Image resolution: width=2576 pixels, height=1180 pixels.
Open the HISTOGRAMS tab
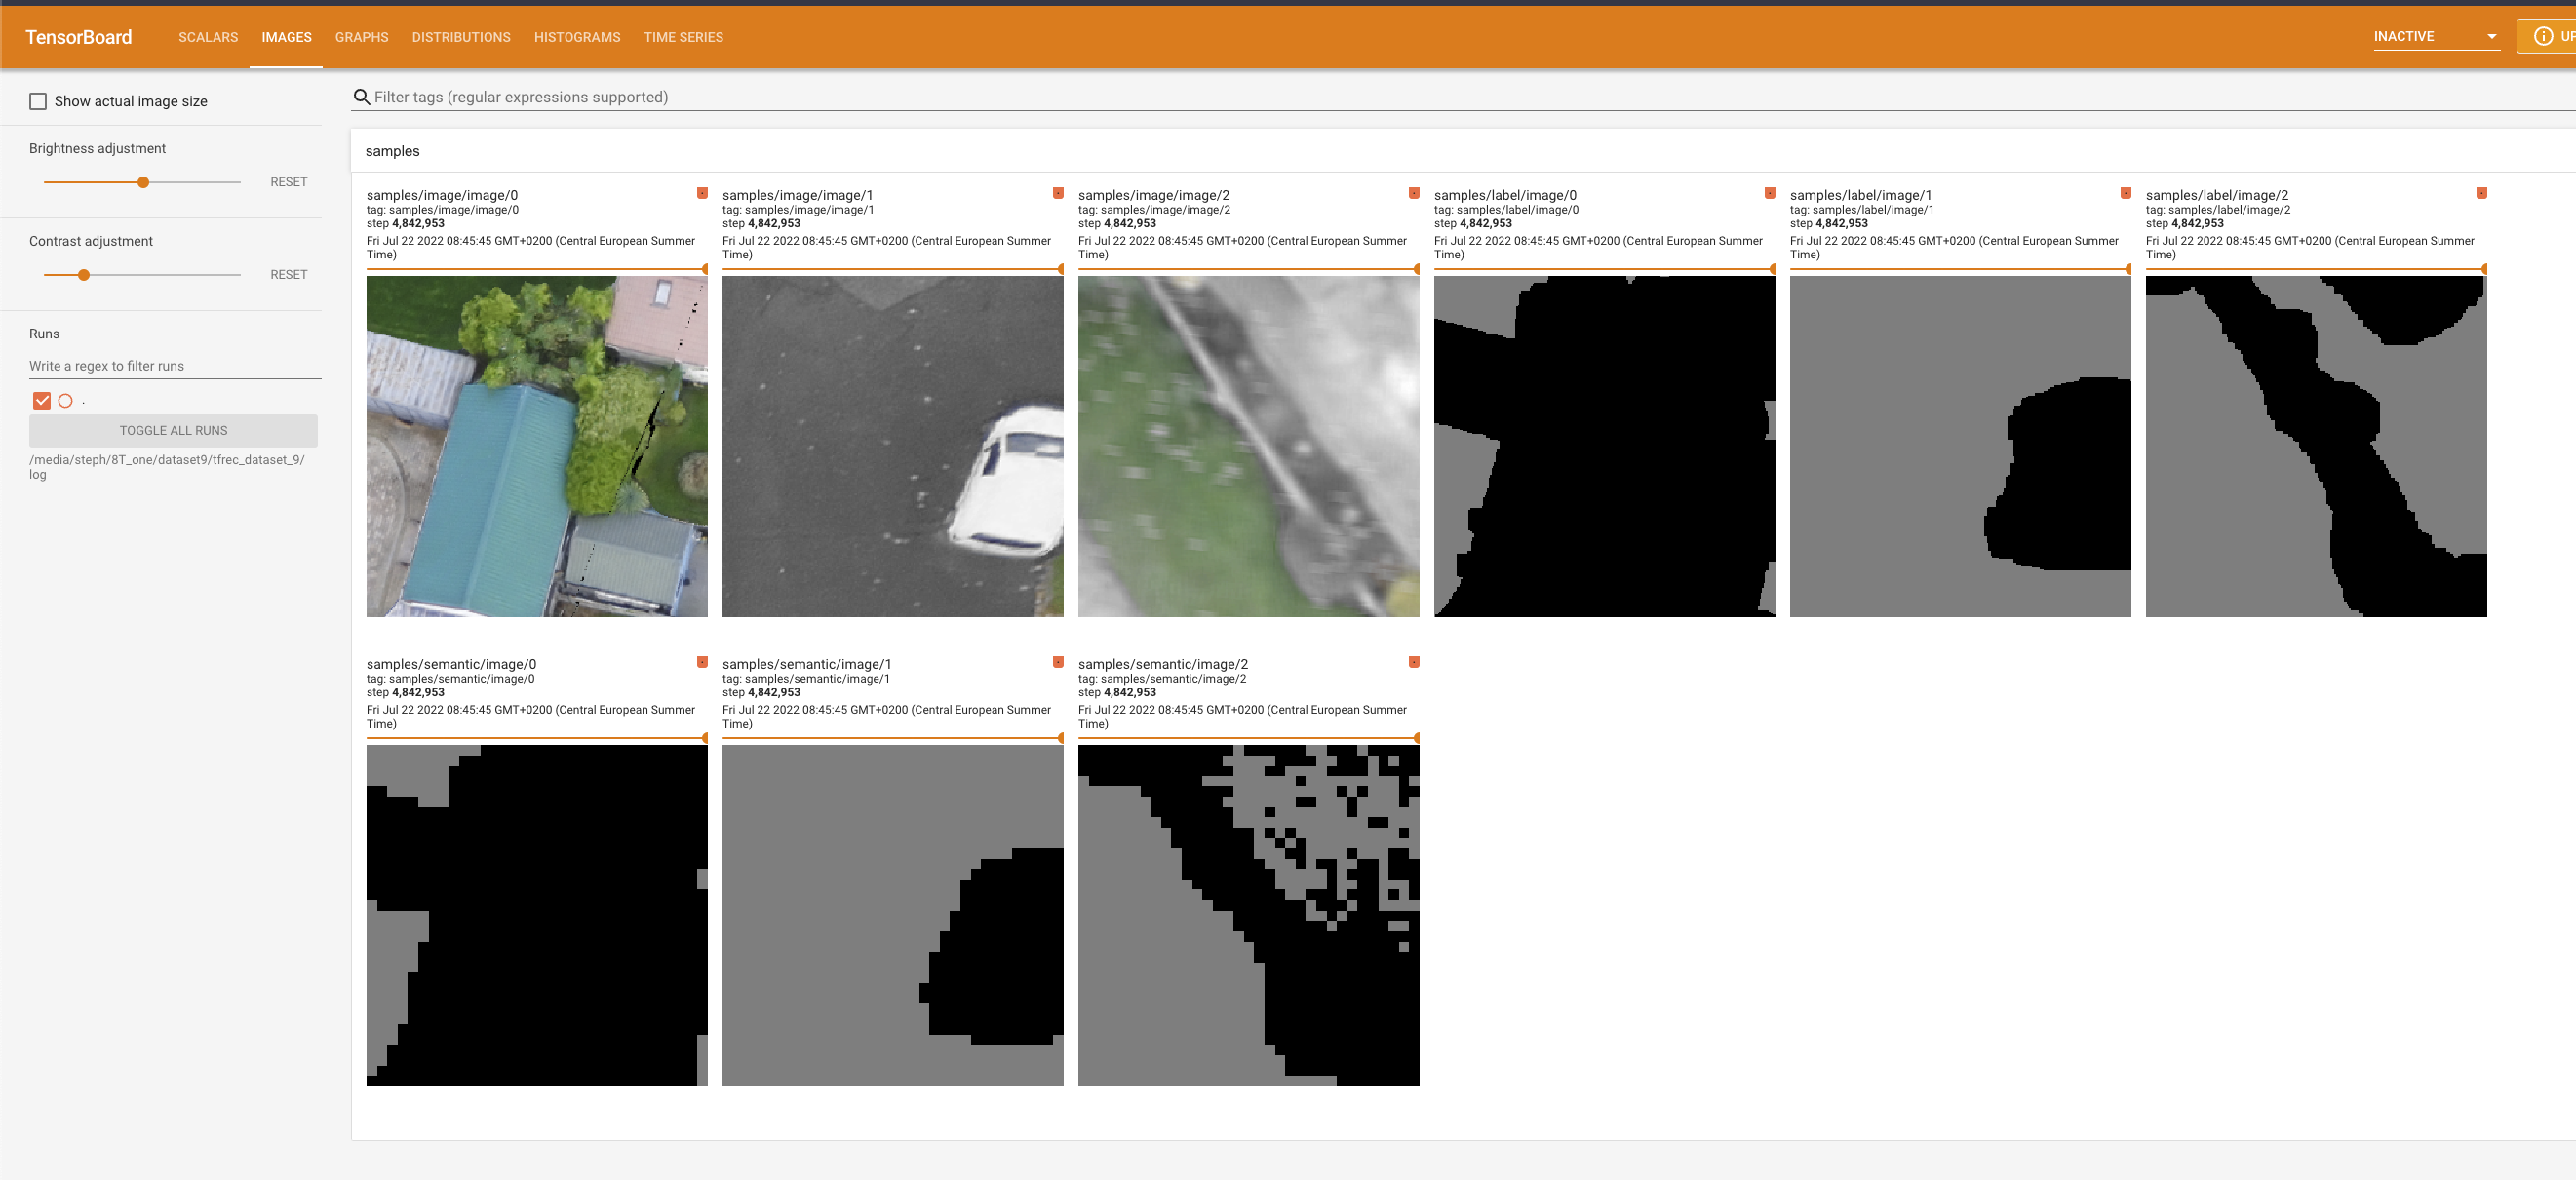(x=577, y=37)
